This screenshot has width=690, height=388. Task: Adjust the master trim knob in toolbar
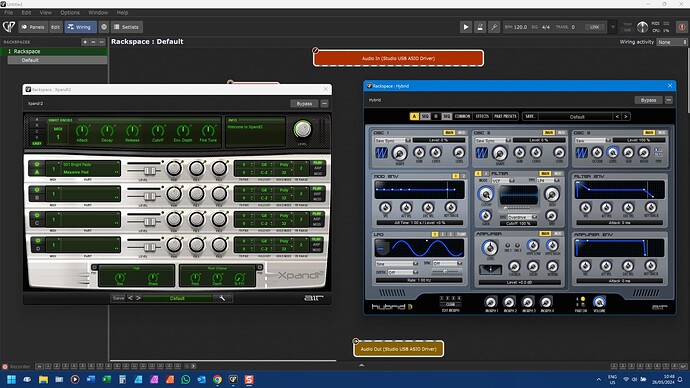[x=642, y=27]
